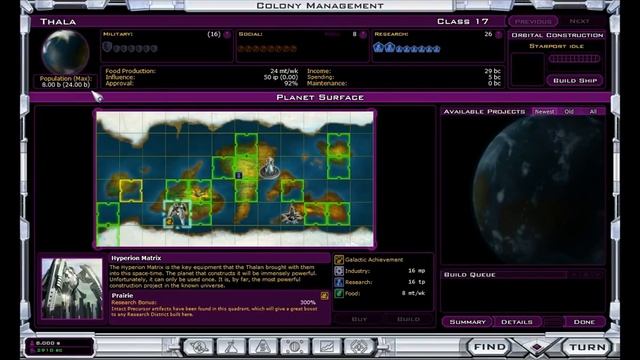Image resolution: width=640 pixels, height=360 pixels.
Task: Toggle the Research focus round button
Action: click(x=498, y=35)
